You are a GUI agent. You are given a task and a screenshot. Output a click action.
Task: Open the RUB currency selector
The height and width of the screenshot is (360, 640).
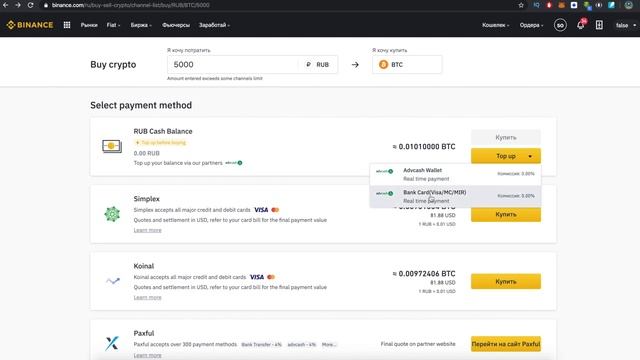[x=318, y=64]
